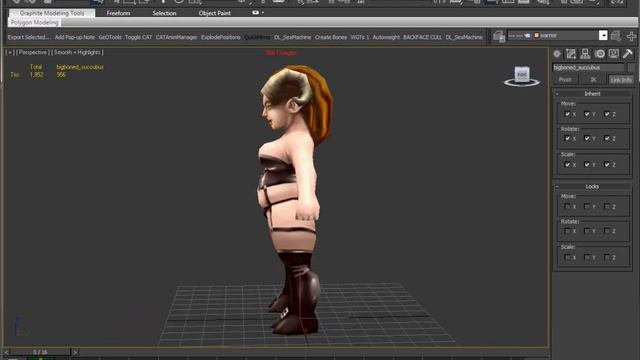The width and height of the screenshot is (640, 360).
Task: Enable Locks Rotate X checkbox
Action: pyautogui.click(x=567, y=231)
